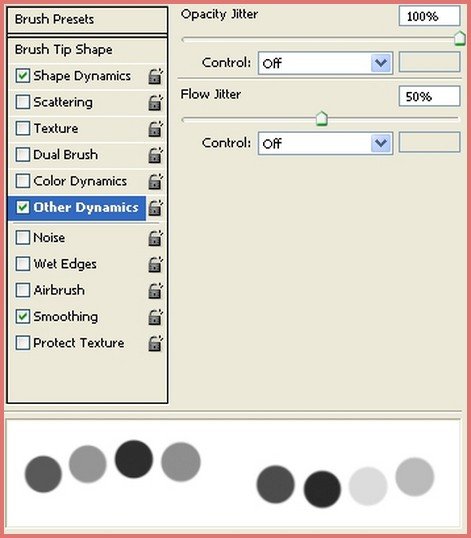Open Brush Presets section

[x=87, y=20]
